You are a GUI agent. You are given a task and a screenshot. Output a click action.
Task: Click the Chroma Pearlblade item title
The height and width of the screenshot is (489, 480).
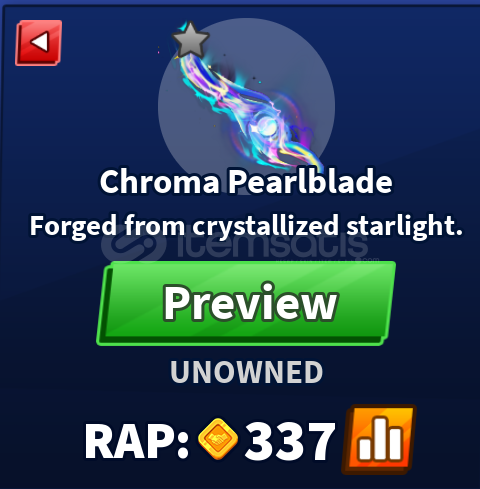click(x=246, y=181)
